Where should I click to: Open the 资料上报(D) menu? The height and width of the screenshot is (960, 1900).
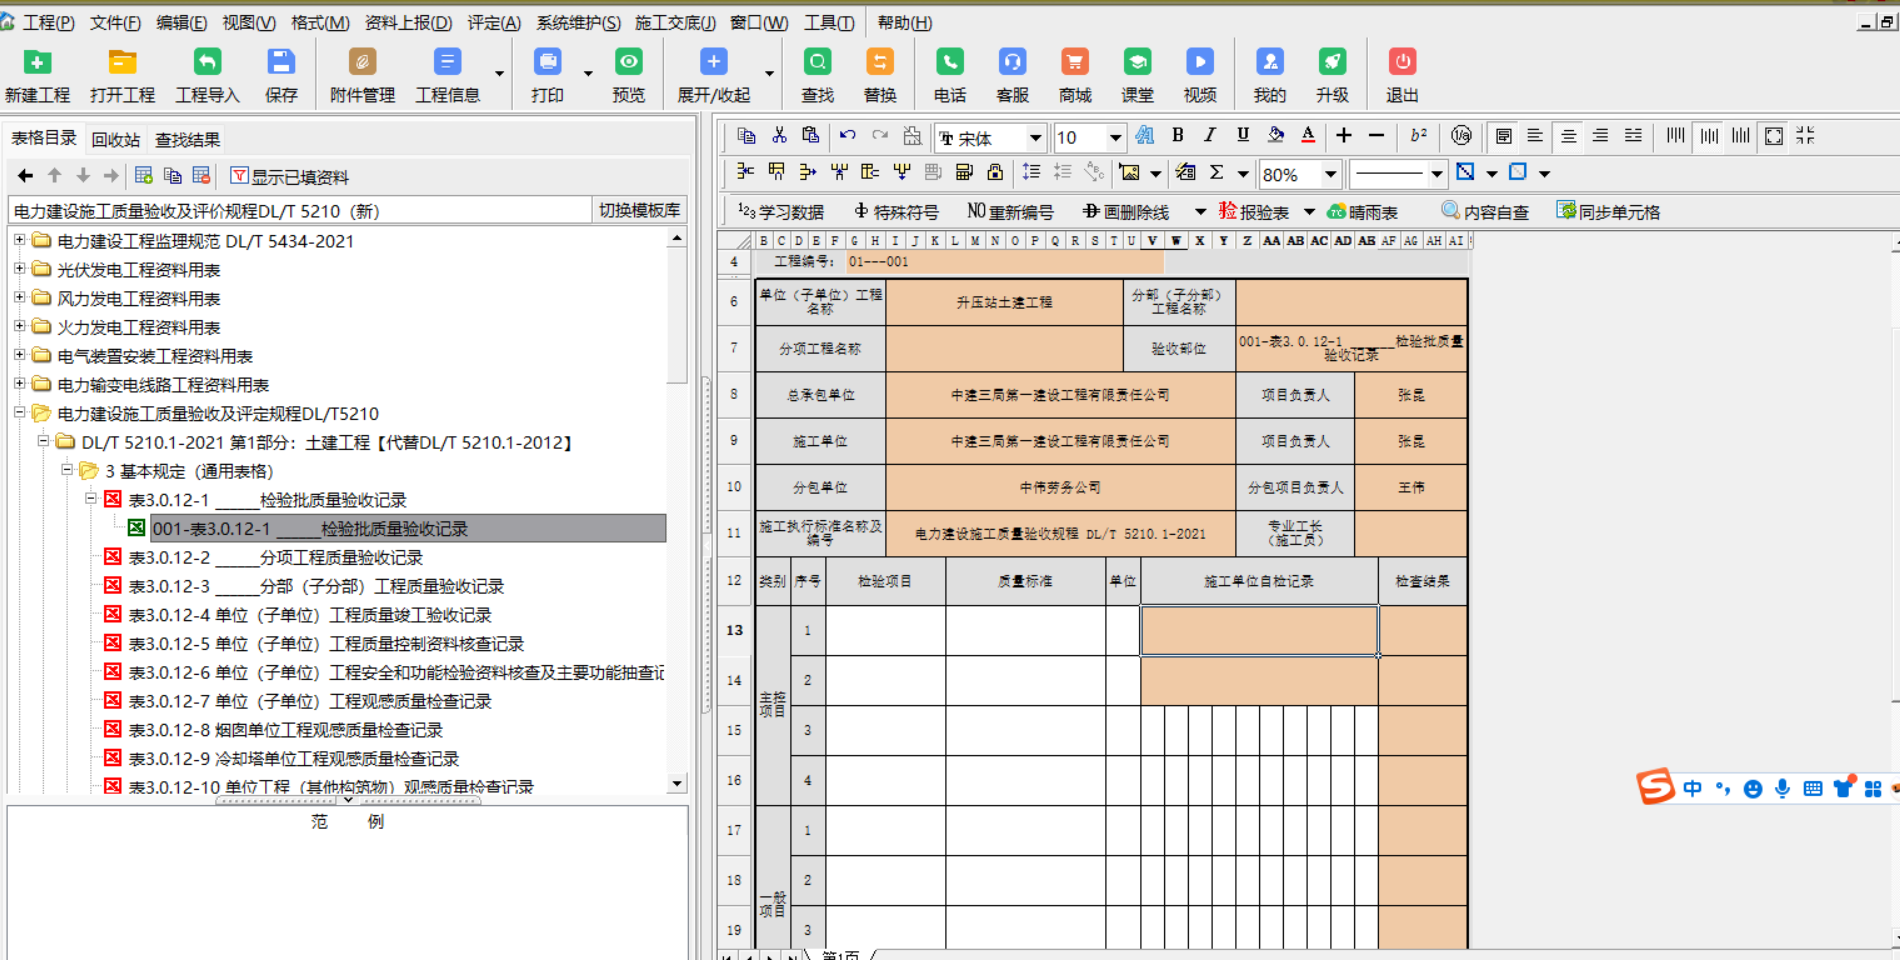point(408,22)
